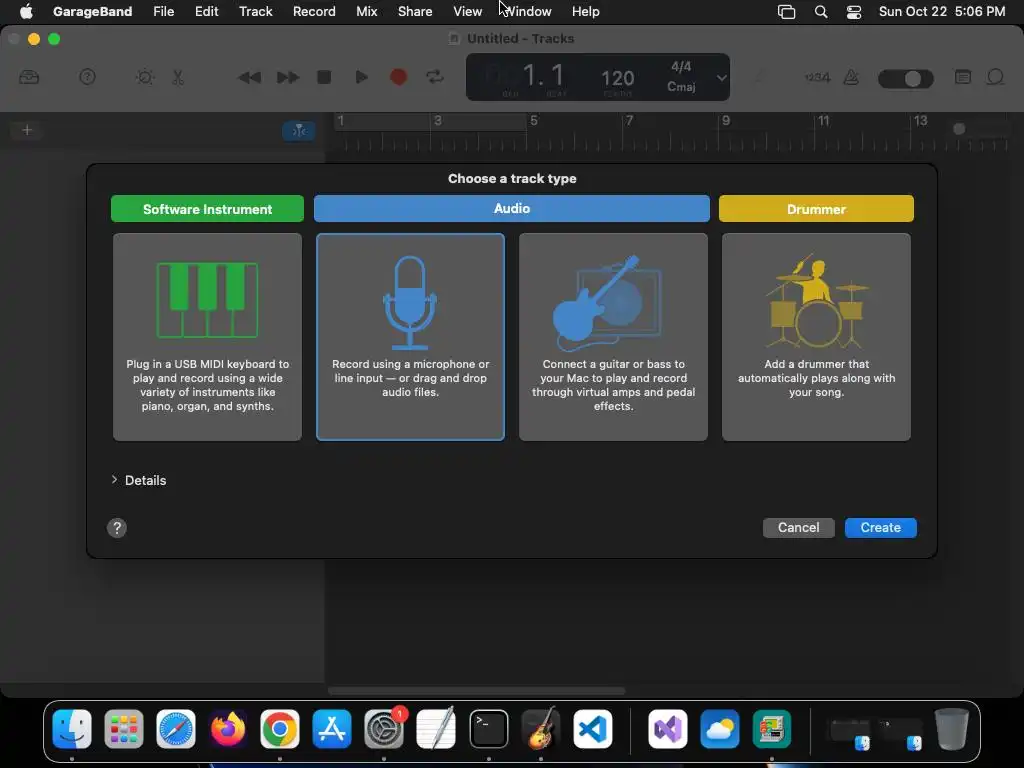This screenshot has width=1024, height=768.
Task: Open the LCD display mode dropdown arrow
Action: (721, 78)
